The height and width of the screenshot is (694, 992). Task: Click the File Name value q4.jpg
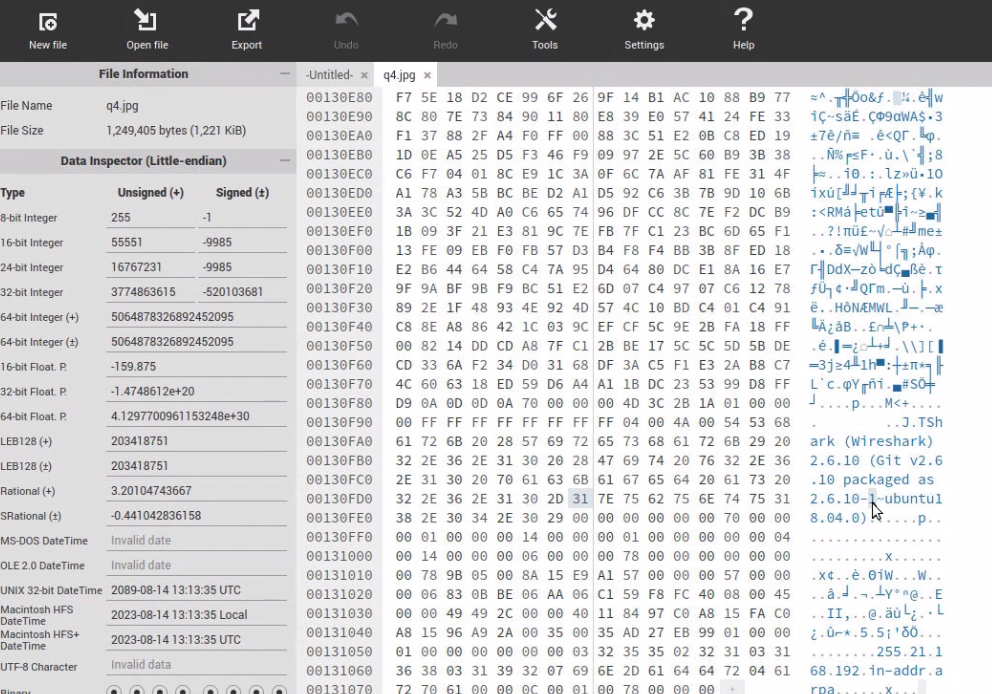pyautogui.click(x=122, y=106)
